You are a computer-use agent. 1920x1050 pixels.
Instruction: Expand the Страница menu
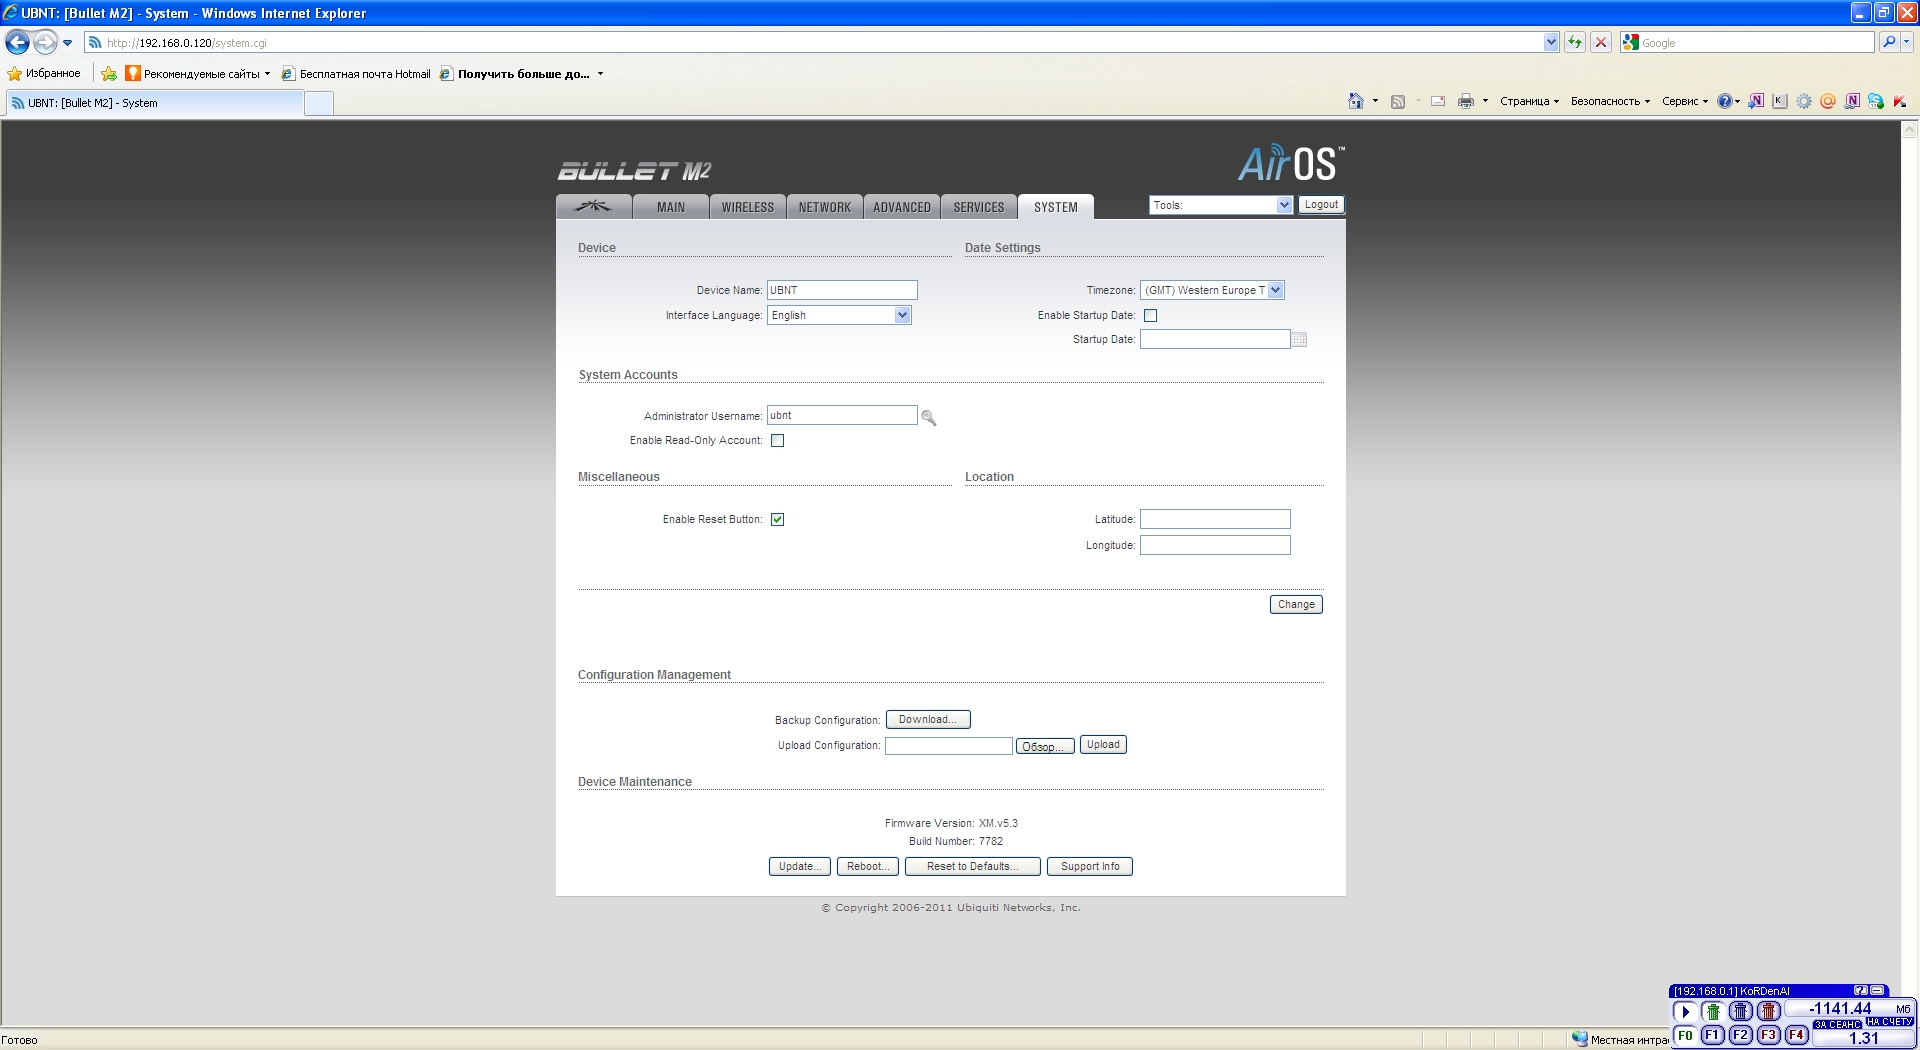[1529, 101]
